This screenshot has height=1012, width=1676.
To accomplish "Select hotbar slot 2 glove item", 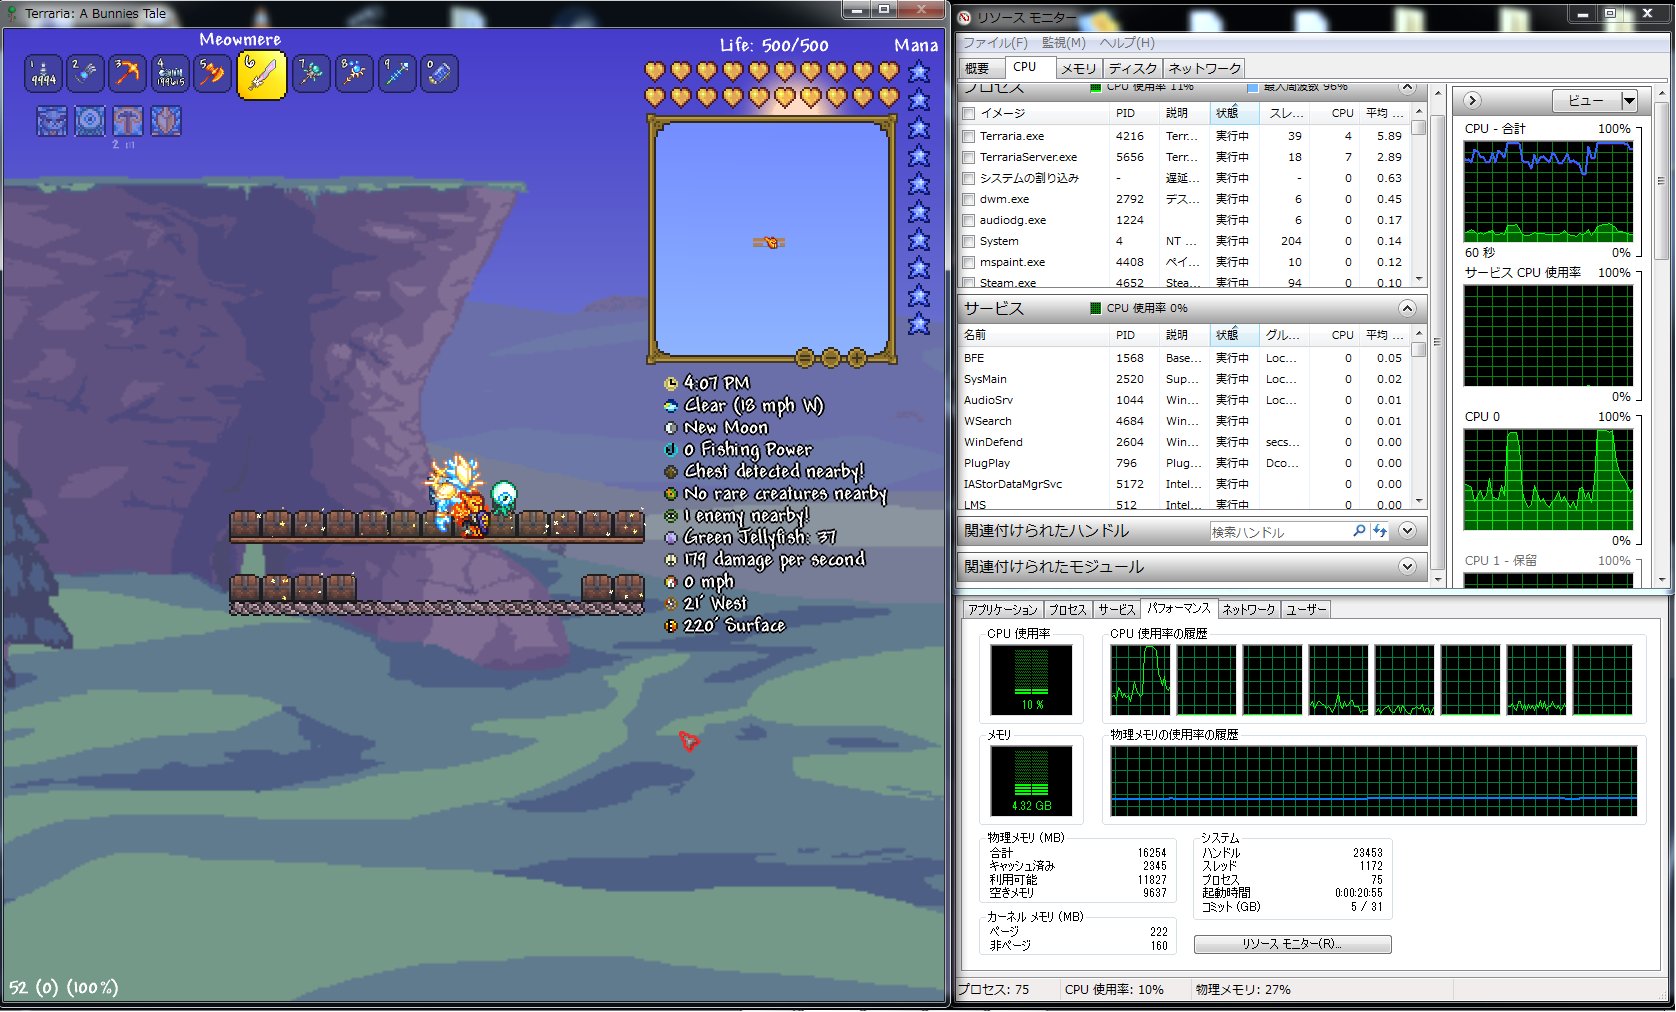I will [x=85, y=74].
